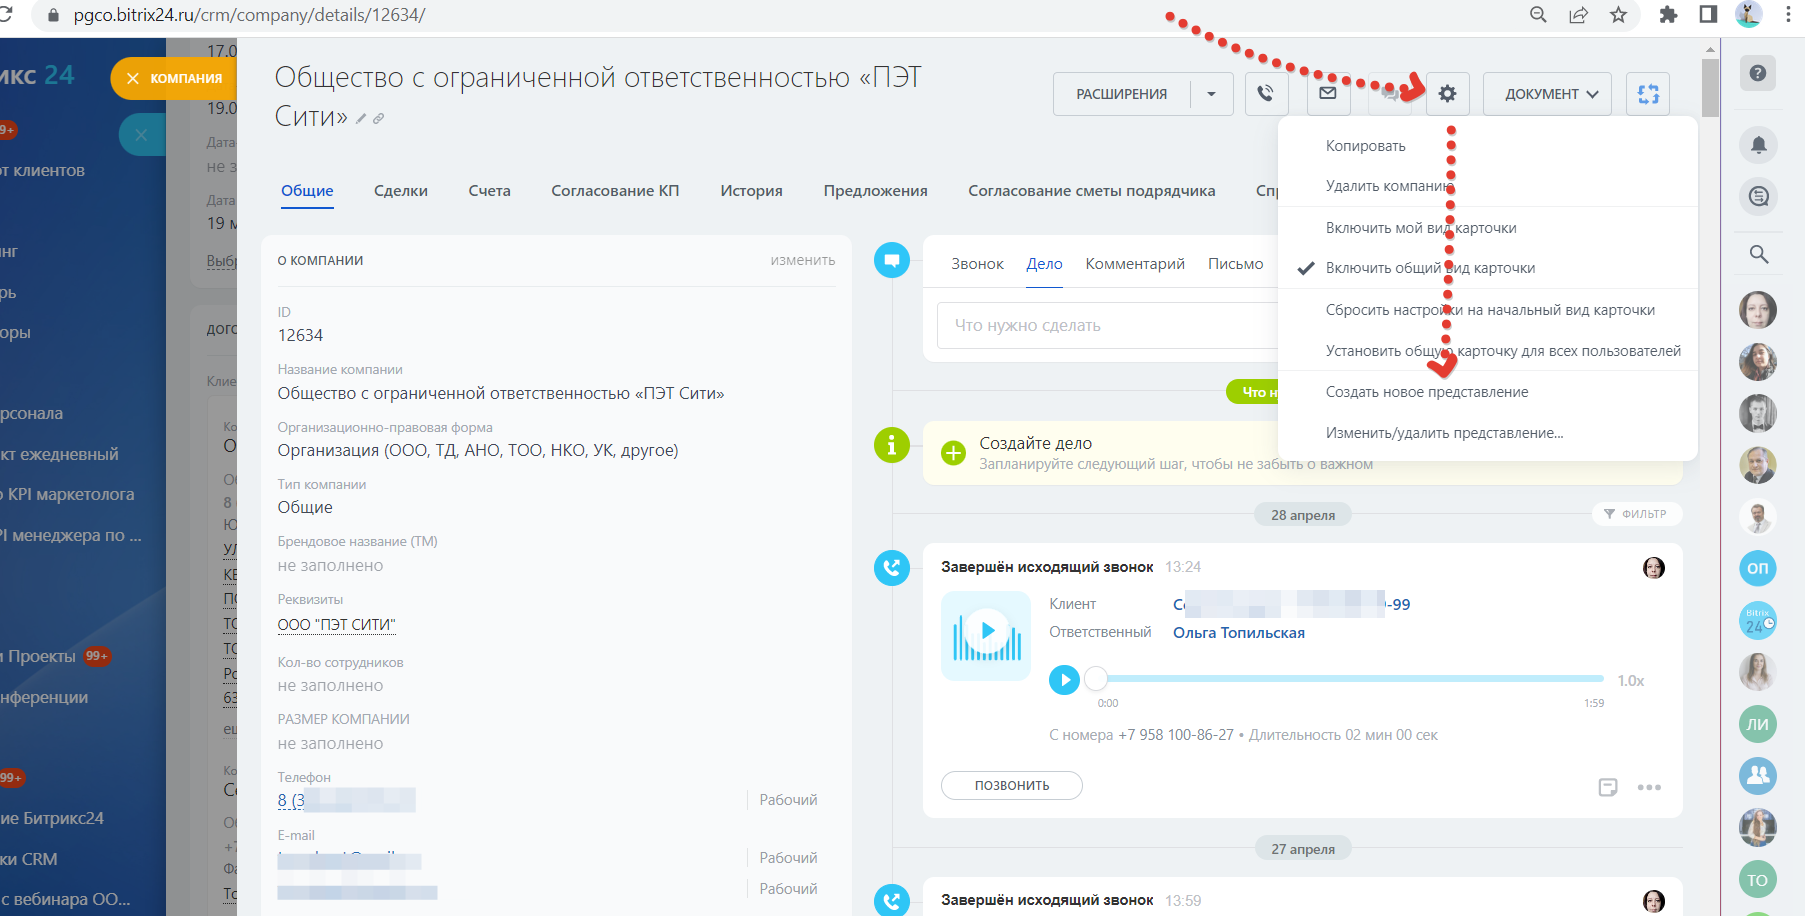Click the search magnifier in right sidebar
This screenshot has width=1805, height=916.
point(1758,254)
